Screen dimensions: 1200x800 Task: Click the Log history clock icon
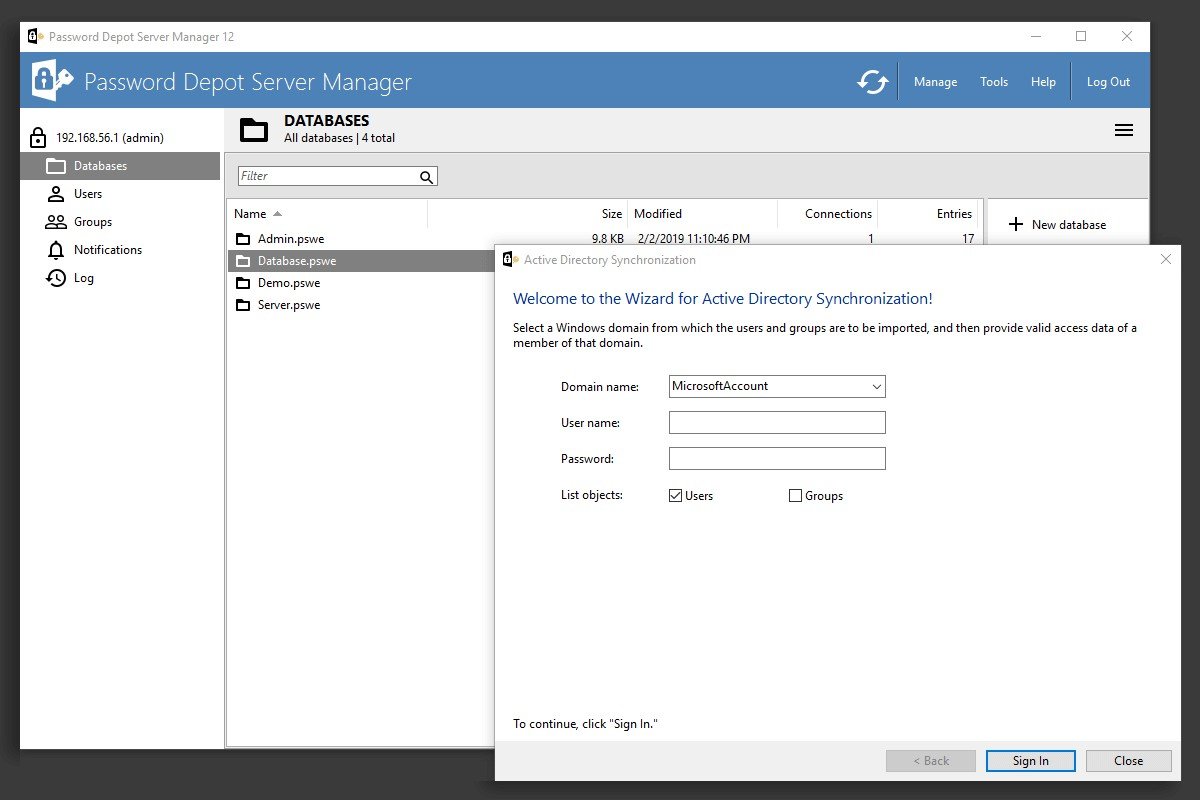click(56, 278)
